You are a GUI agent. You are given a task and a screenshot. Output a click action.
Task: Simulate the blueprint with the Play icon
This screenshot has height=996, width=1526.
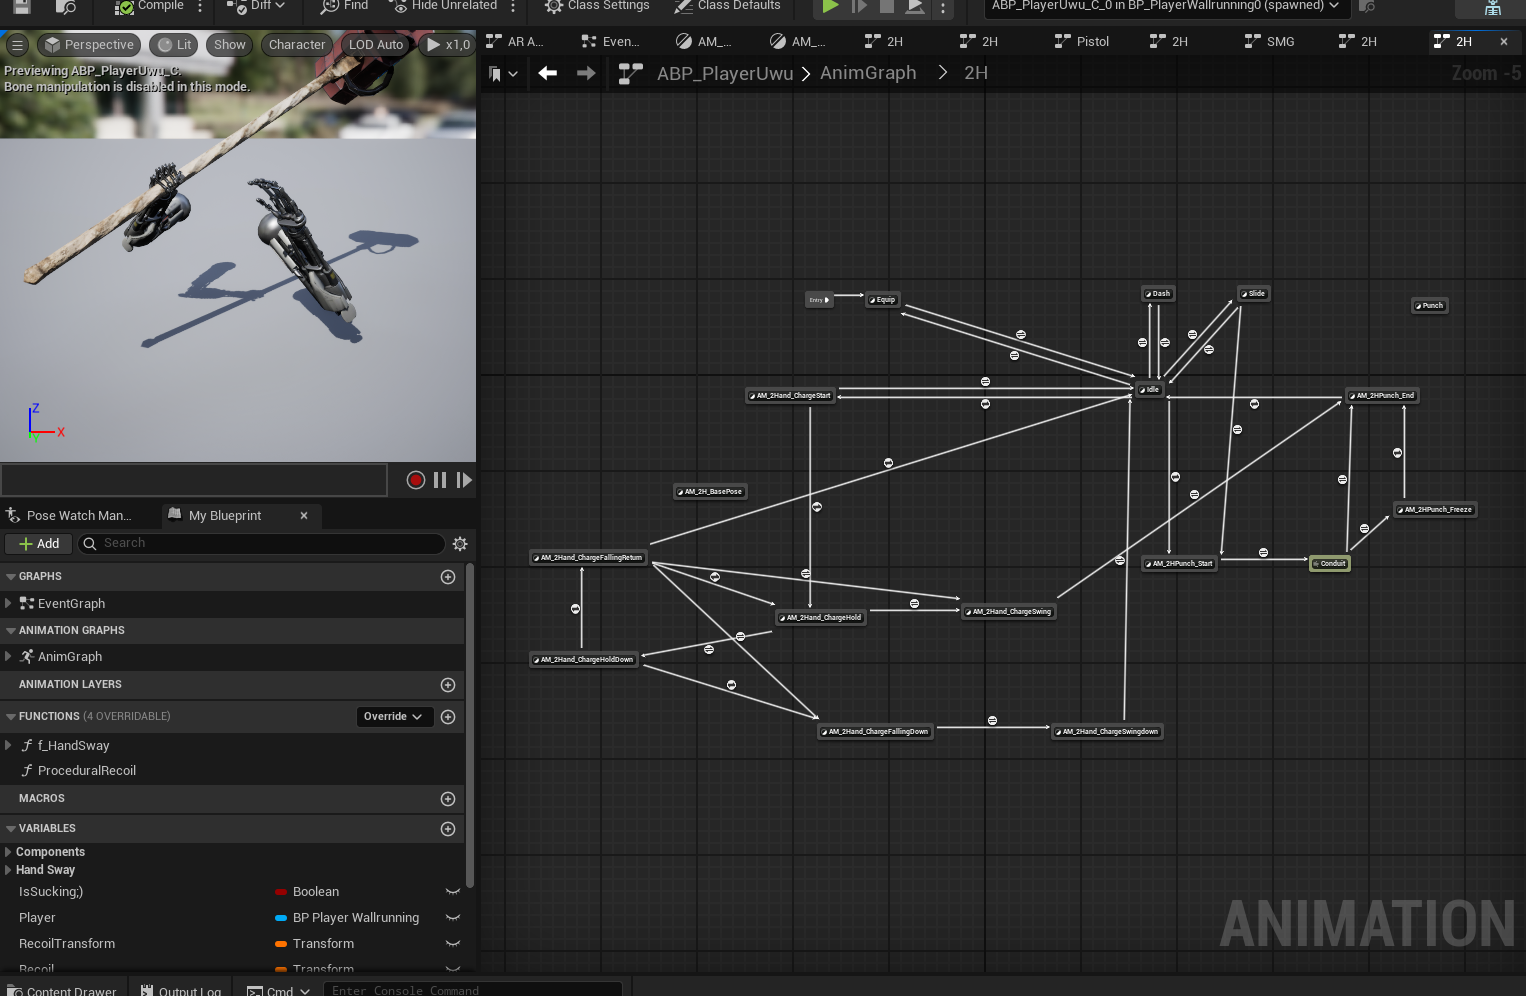(830, 6)
